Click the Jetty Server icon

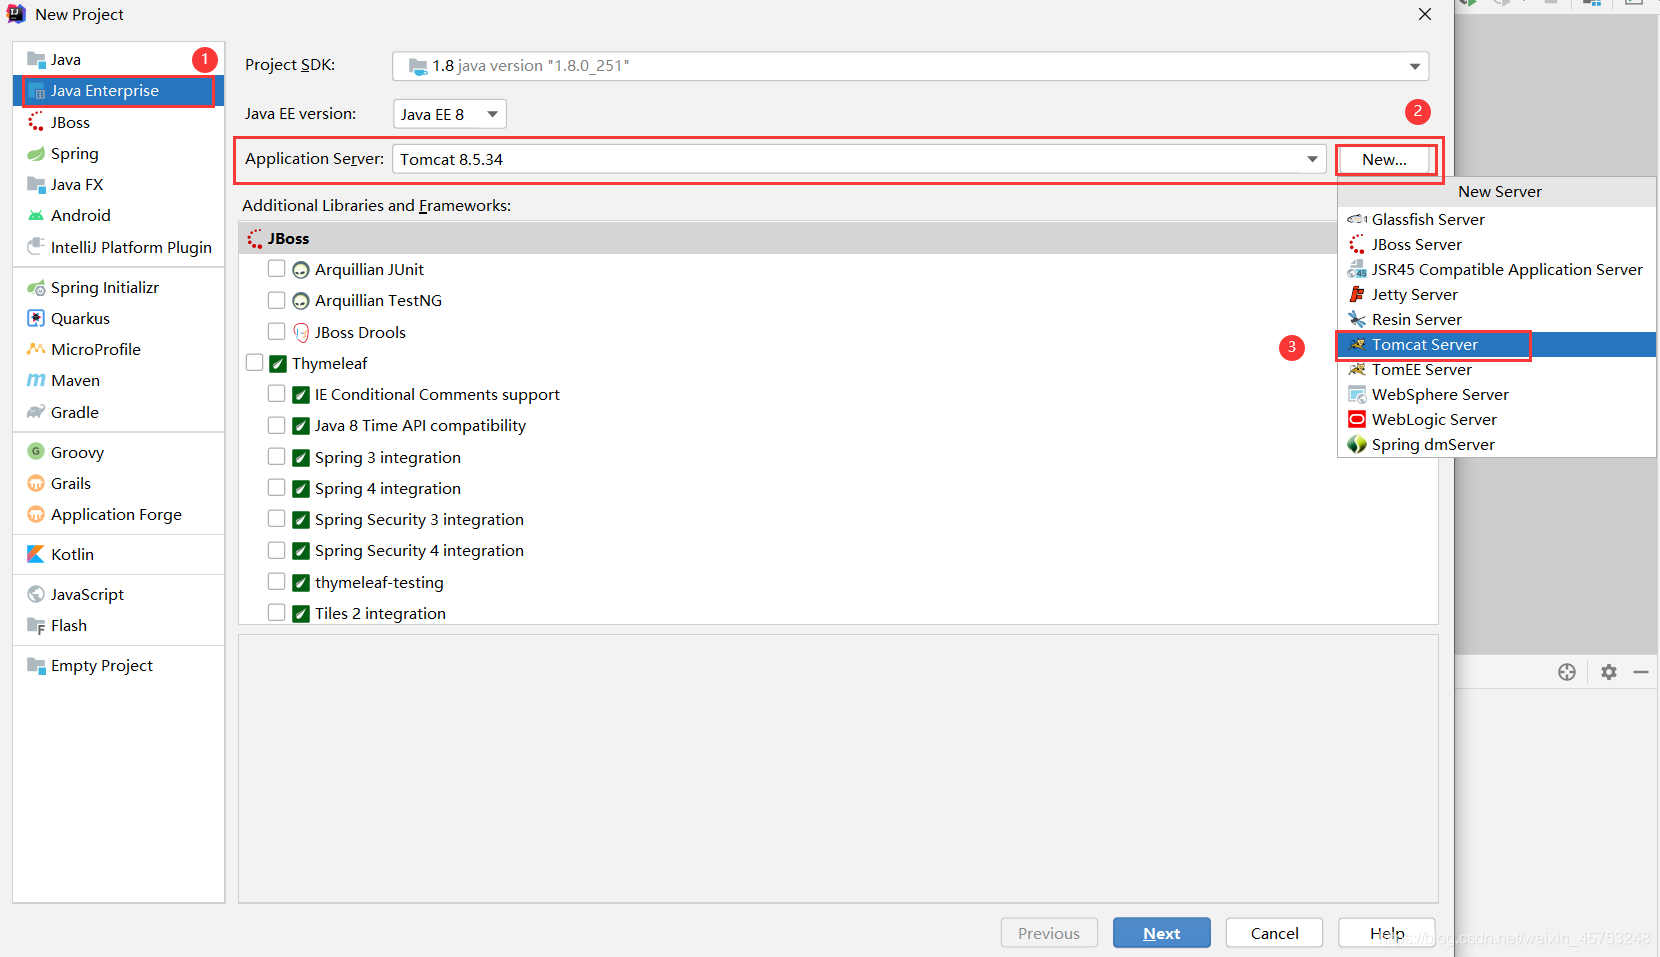pos(1357,294)
